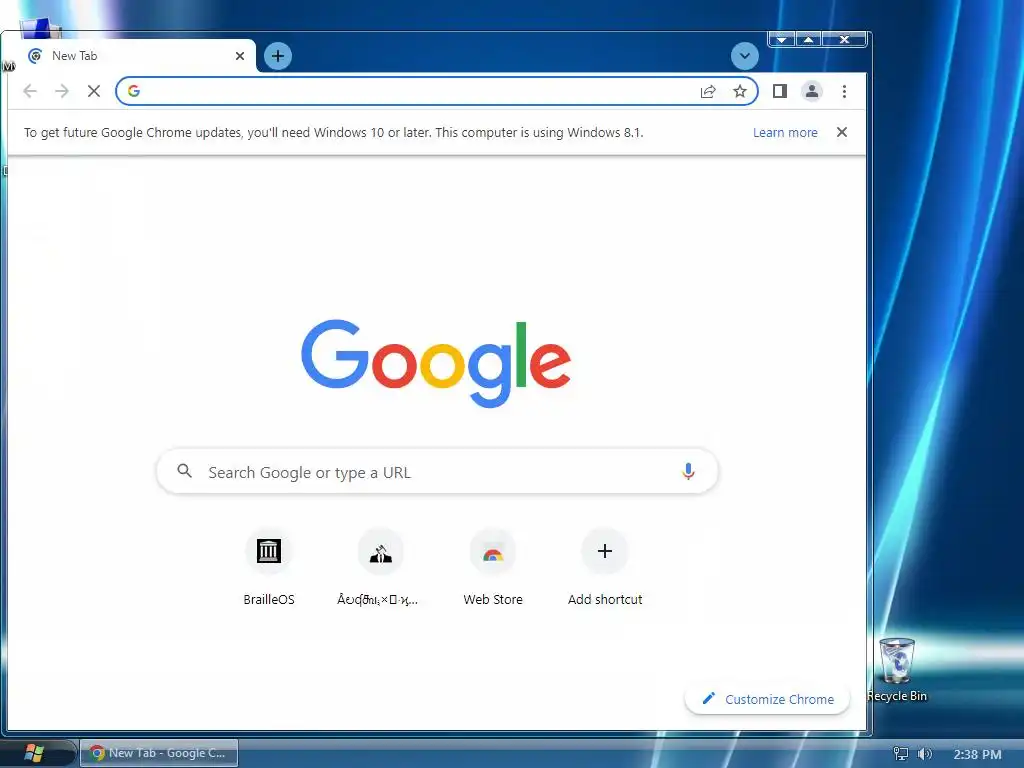The height and width of the screenshot is (768, 1024).
Task: Go forward with the forward arrow
Action: tap(62, 91)
